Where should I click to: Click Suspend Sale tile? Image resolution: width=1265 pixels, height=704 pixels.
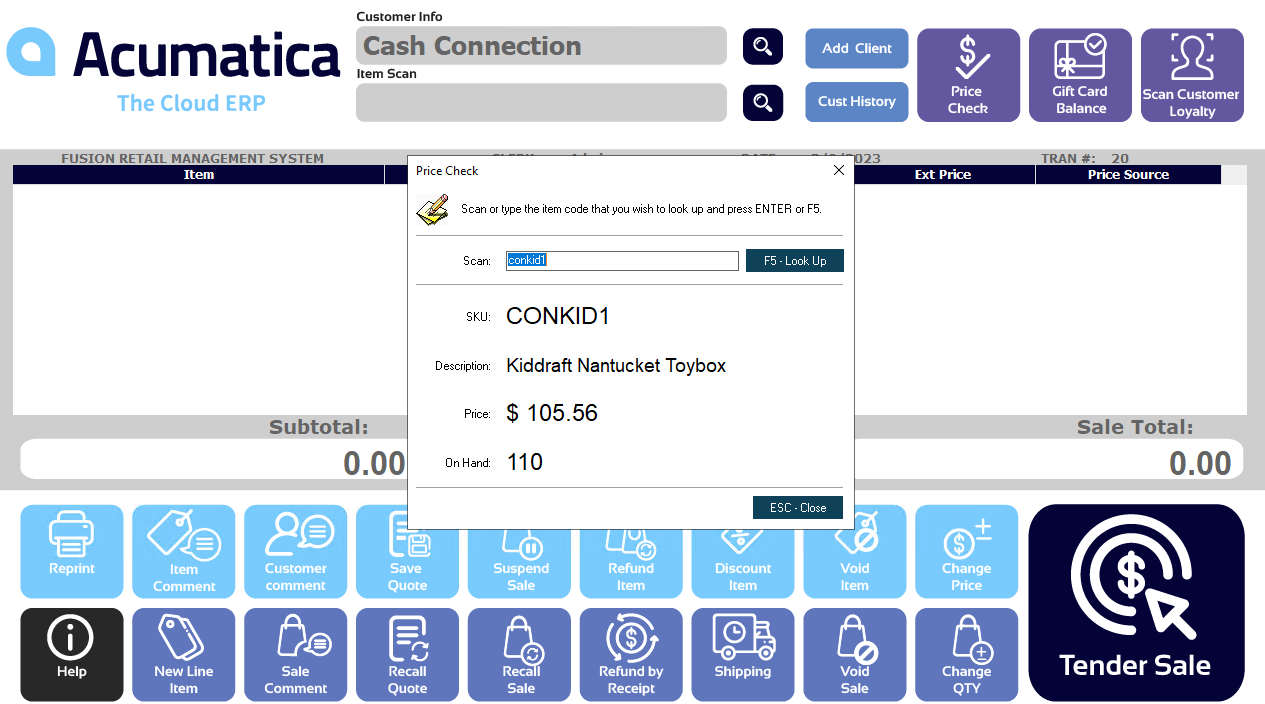520,565
